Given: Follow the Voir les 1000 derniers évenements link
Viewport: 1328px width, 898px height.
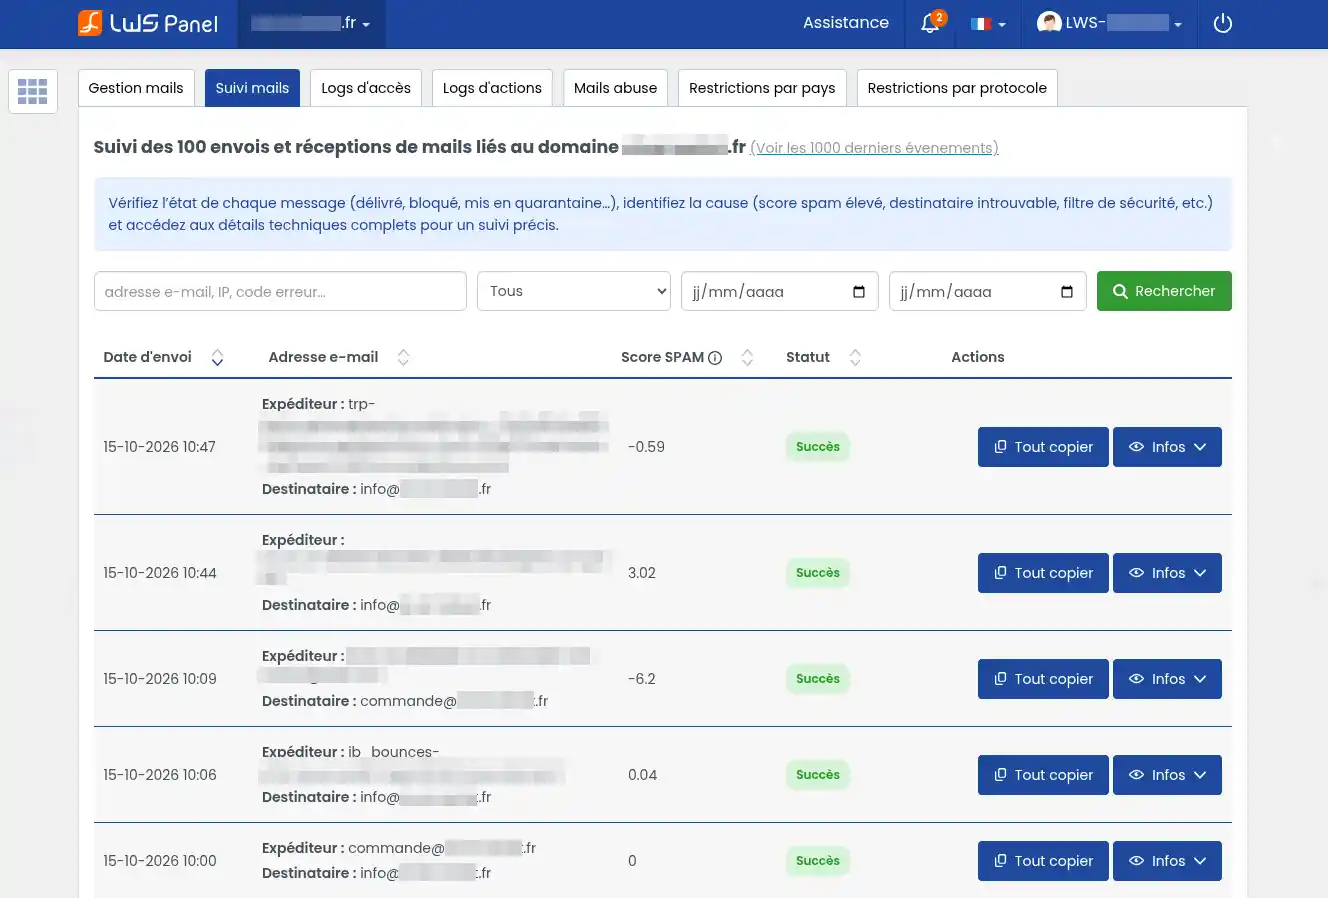Looking at the screenshot, I should point(874,148).
